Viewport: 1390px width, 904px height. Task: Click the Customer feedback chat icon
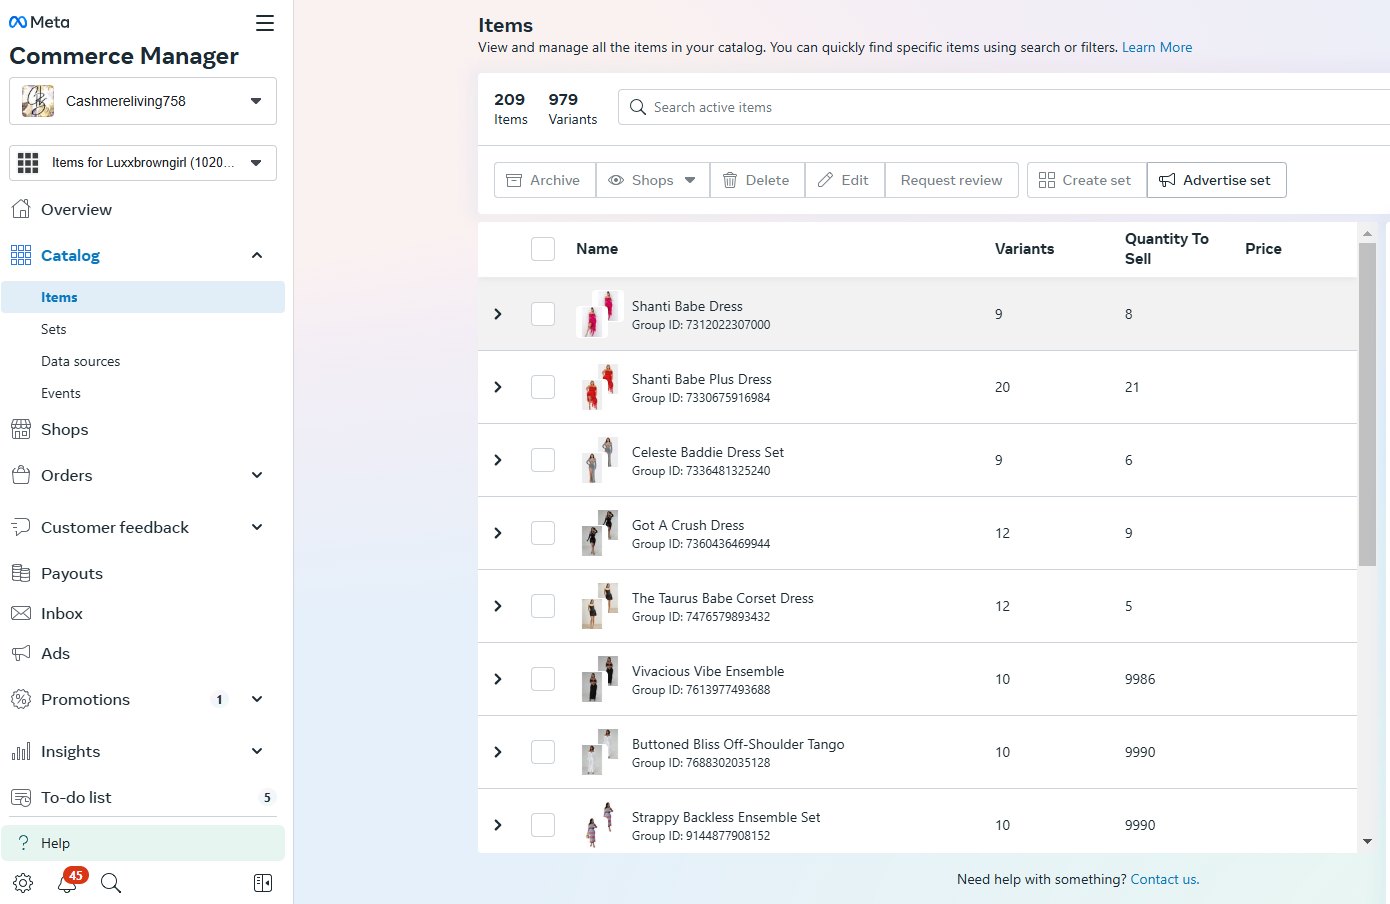pos(21,527)
